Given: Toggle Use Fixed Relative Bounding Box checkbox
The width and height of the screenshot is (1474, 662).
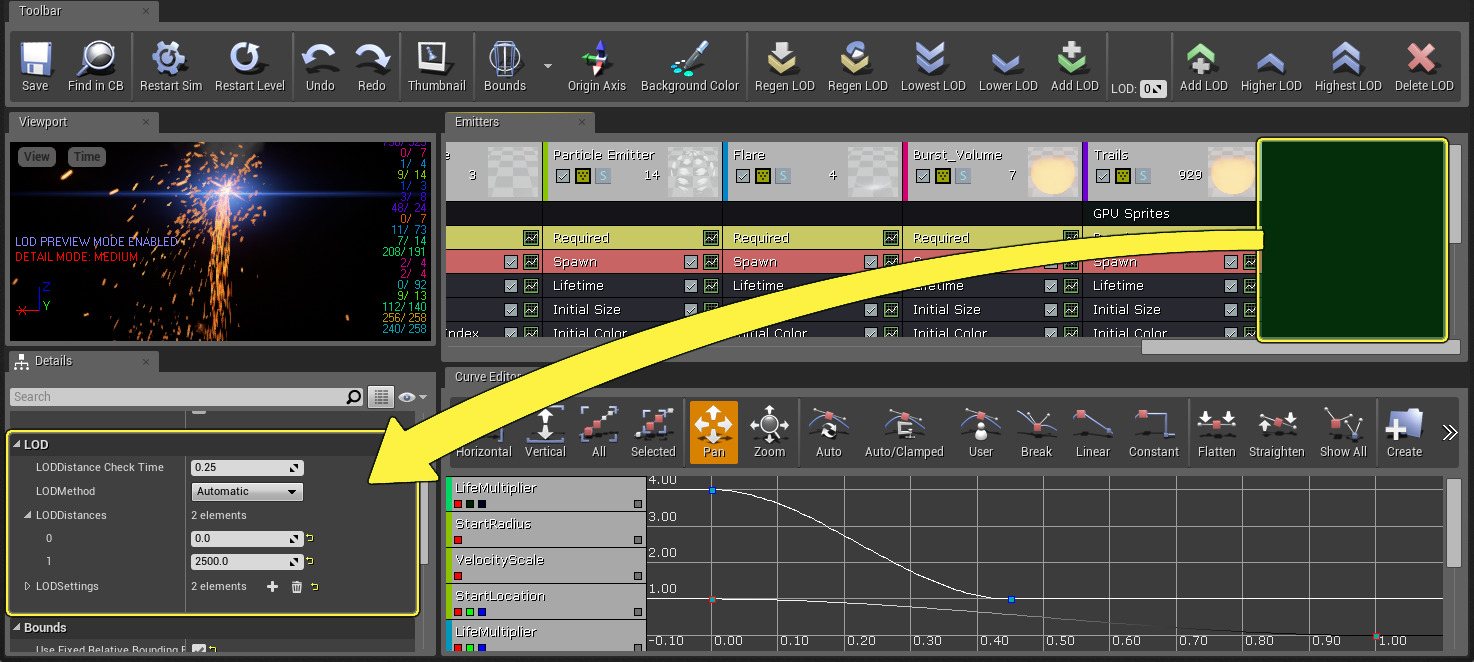Looking at the screenshot, I should 198,650.
